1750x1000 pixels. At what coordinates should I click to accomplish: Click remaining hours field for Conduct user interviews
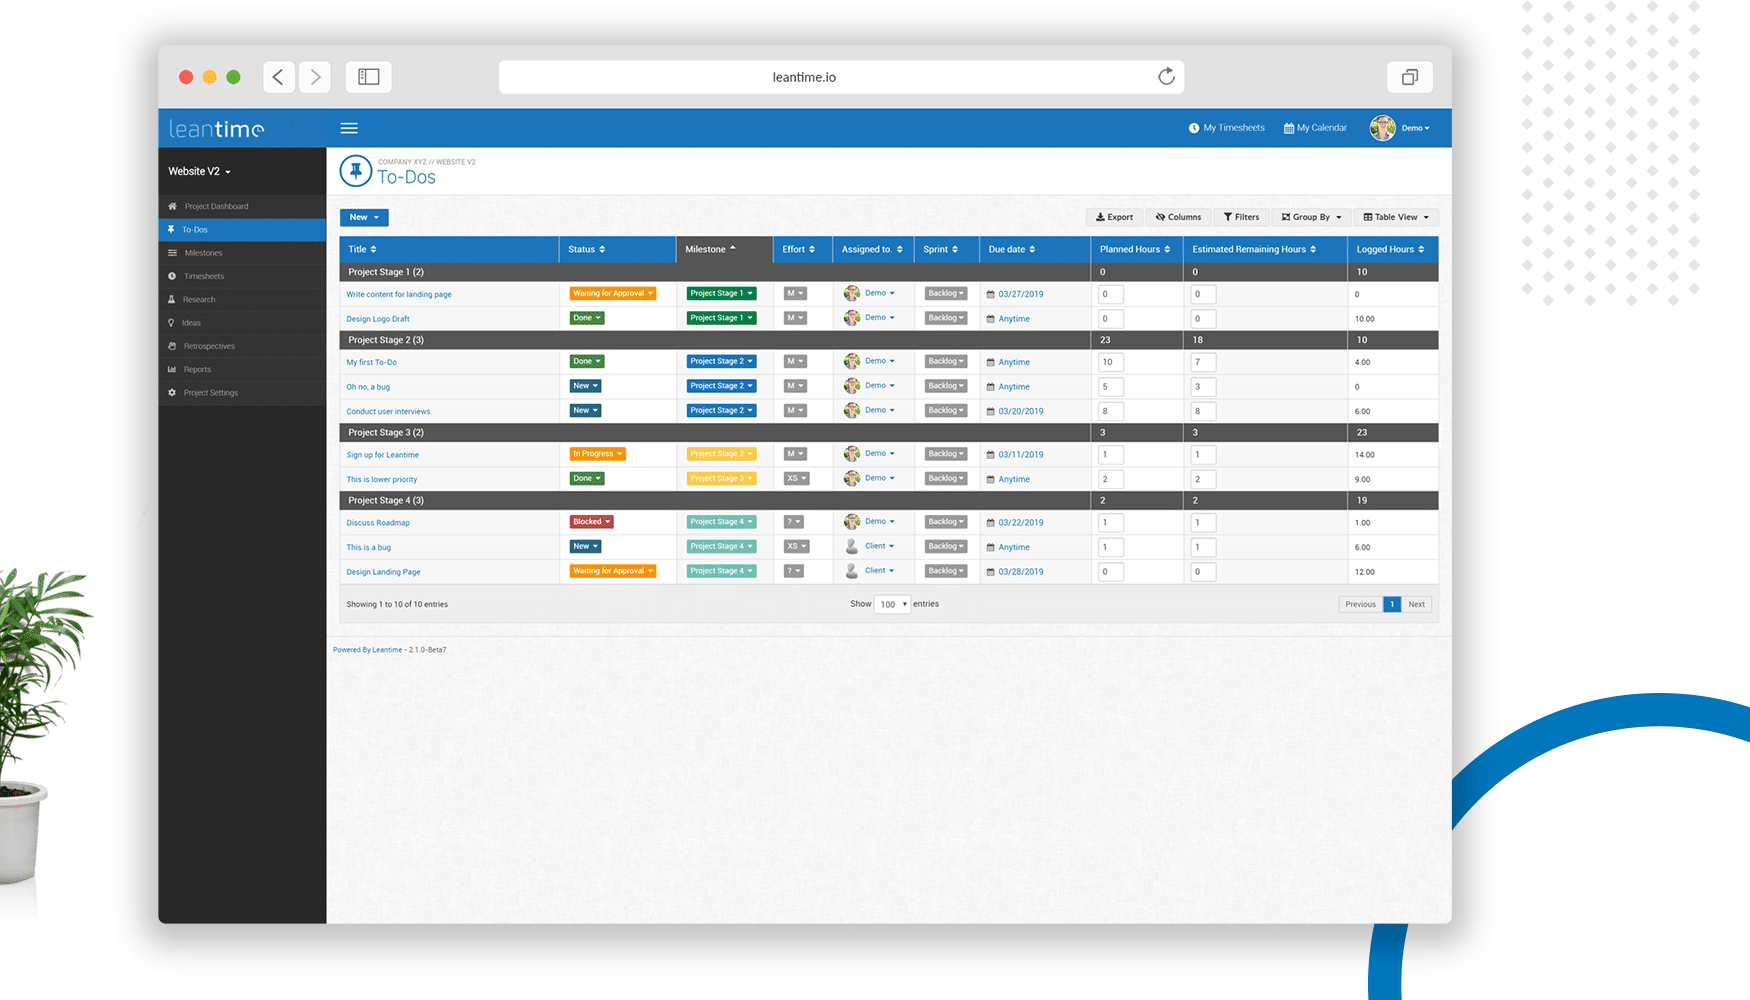pos(1203,411)
